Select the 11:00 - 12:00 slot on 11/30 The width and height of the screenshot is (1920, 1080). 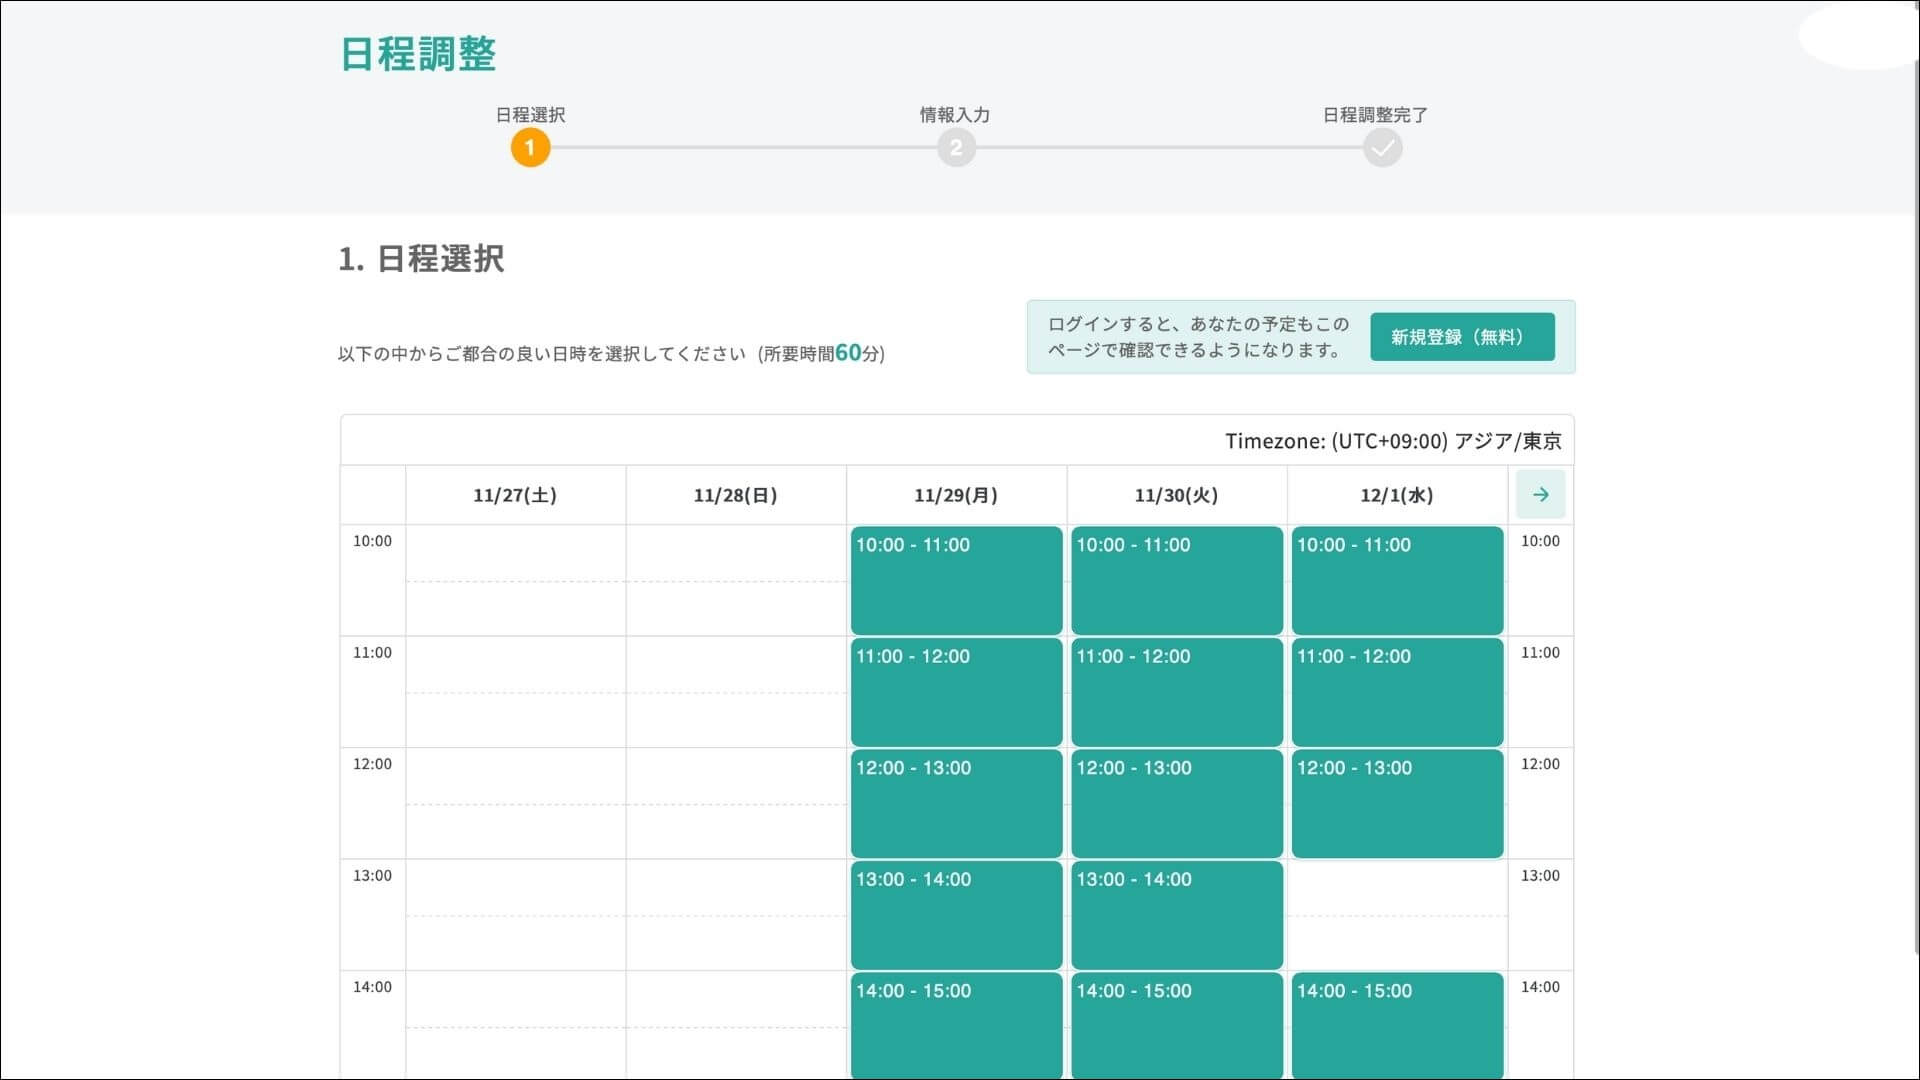coord(1176,692)
